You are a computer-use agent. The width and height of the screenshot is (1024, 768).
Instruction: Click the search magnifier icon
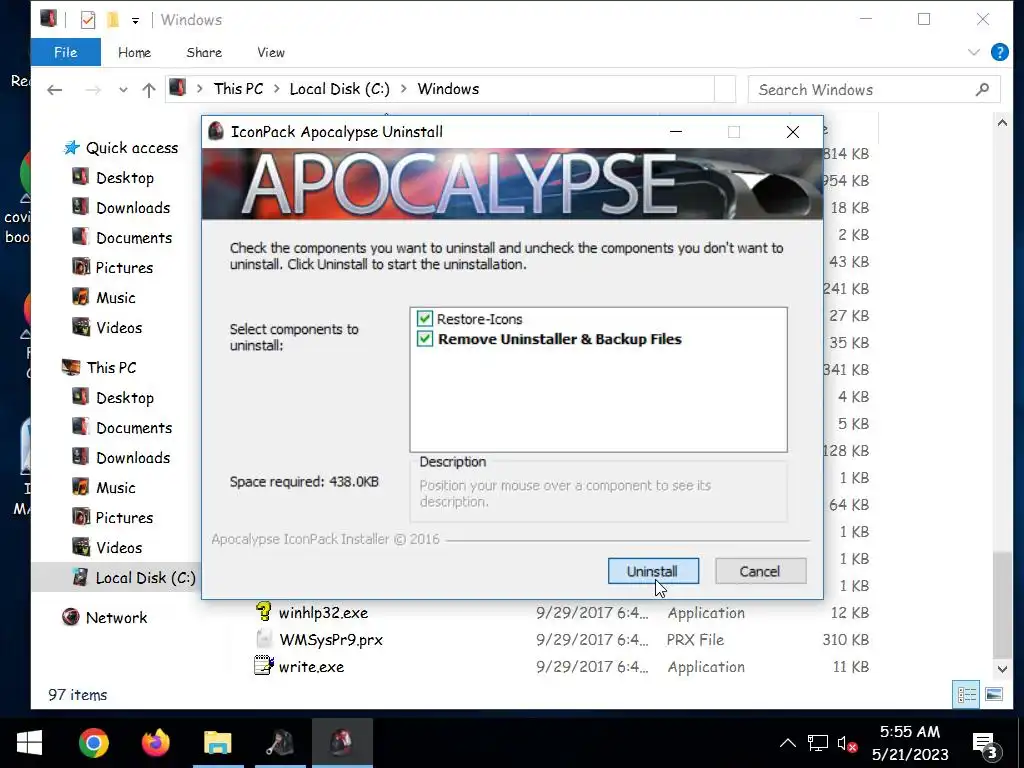982,89
